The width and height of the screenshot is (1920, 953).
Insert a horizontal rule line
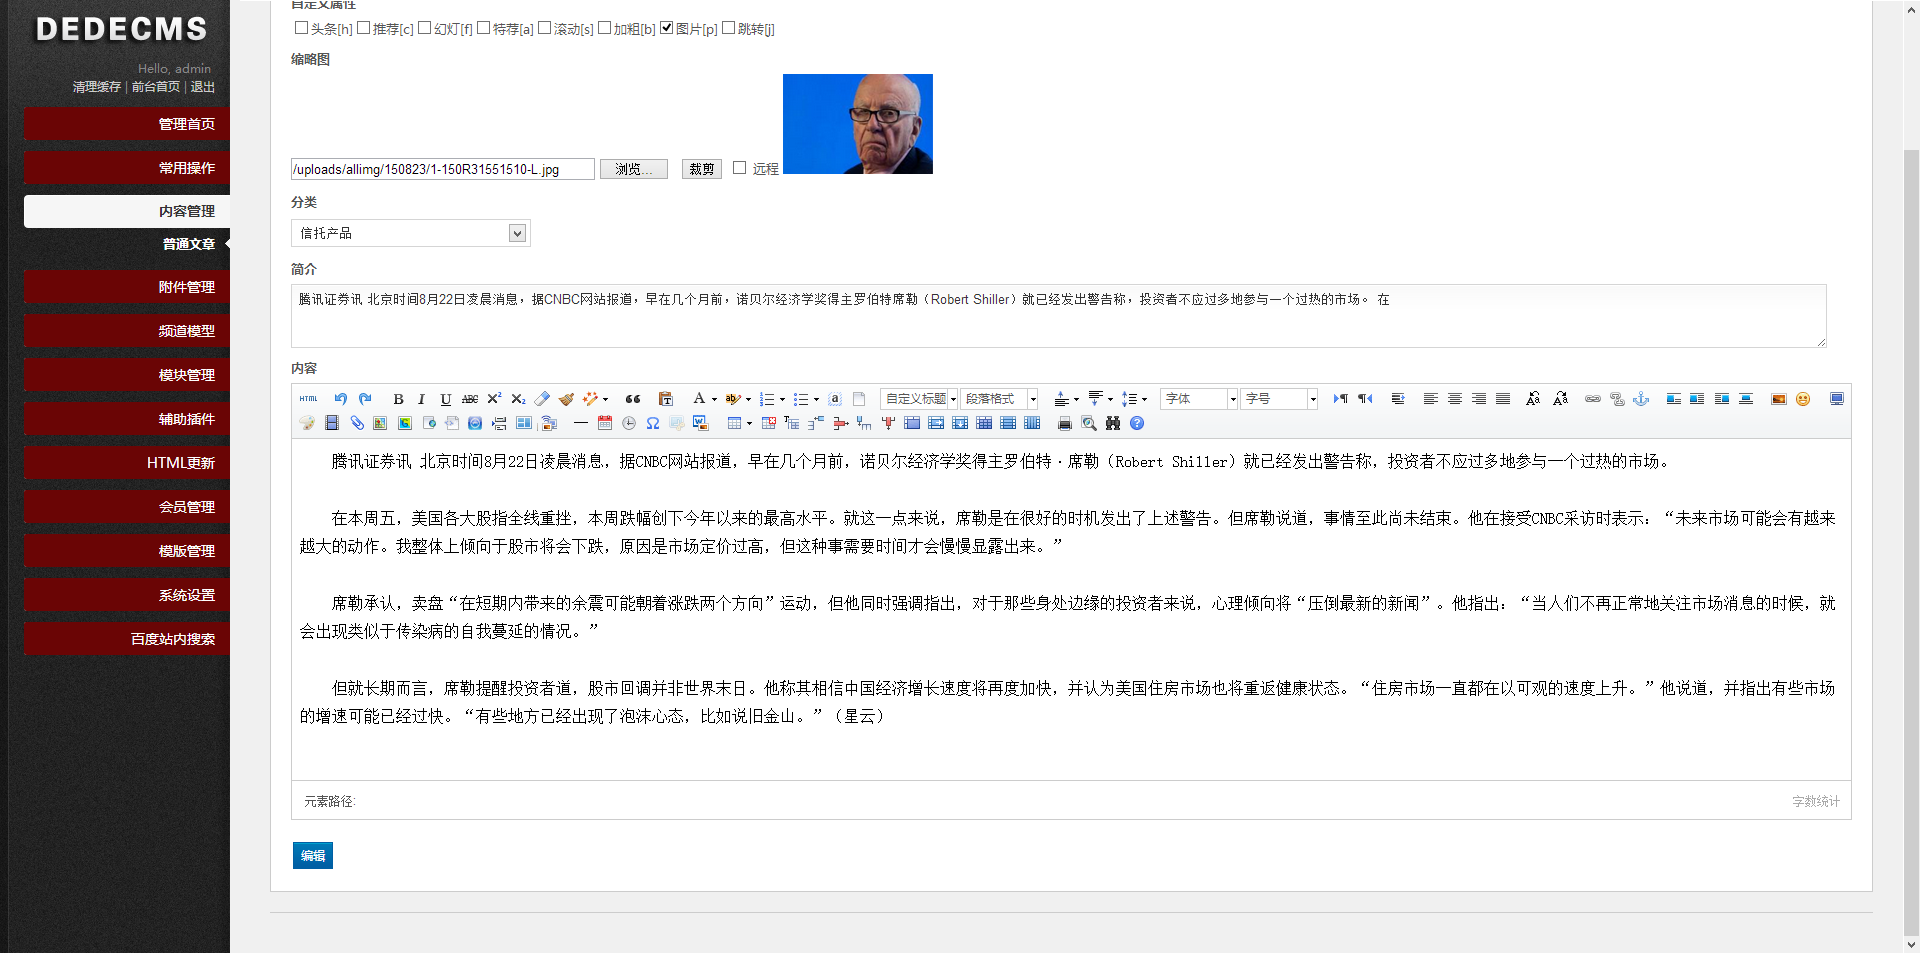pyautogui.click(x=580, y=423)
